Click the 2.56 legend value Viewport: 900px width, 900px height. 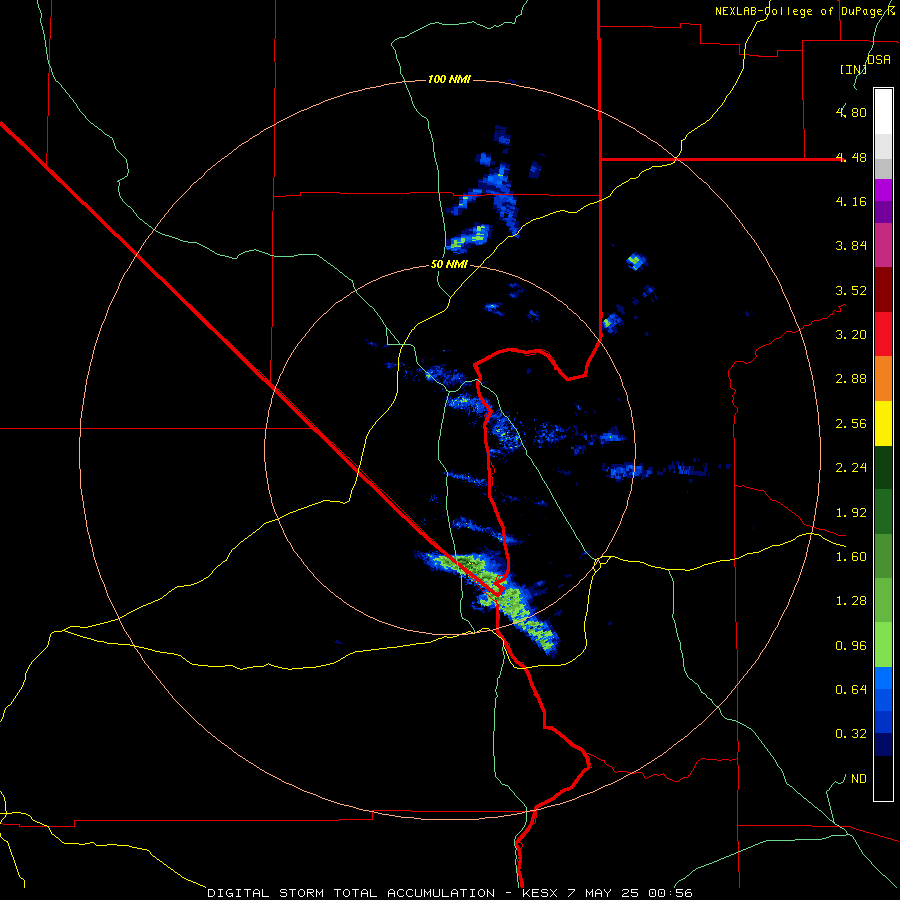tap(851, 423)
